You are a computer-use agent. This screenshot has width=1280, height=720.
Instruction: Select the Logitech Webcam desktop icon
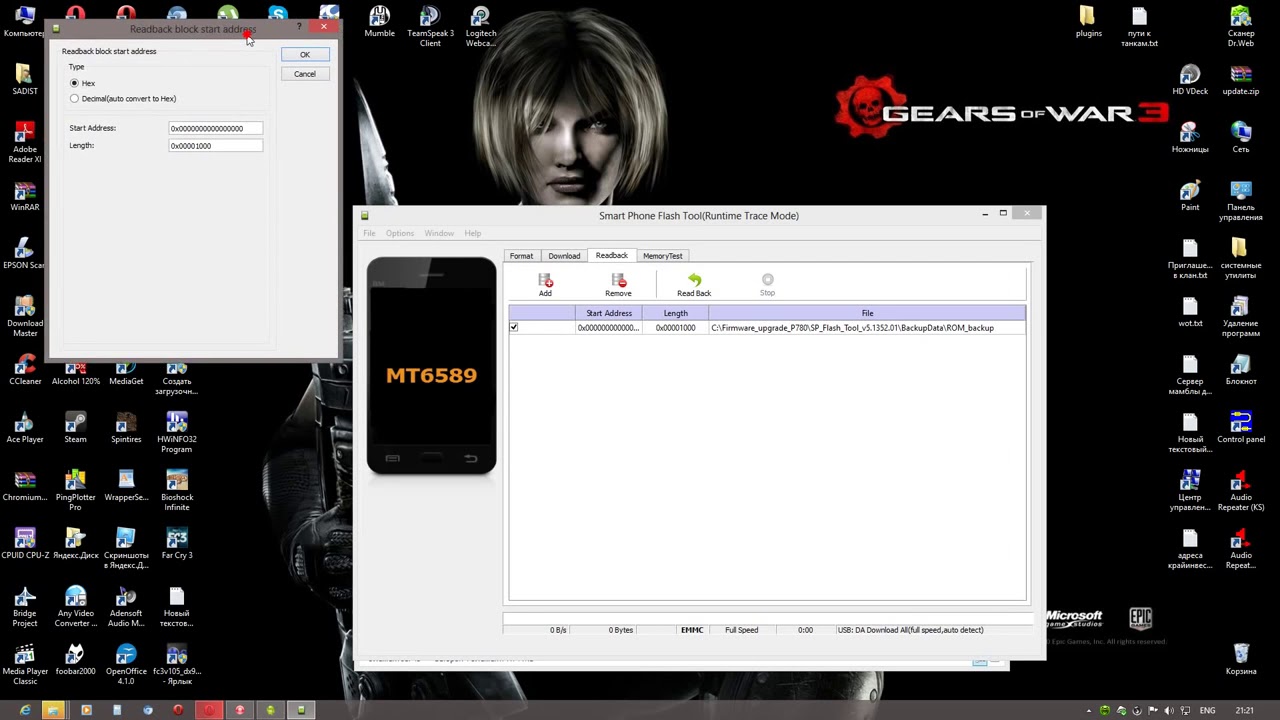pyautogui.click(x=481, y=26)
